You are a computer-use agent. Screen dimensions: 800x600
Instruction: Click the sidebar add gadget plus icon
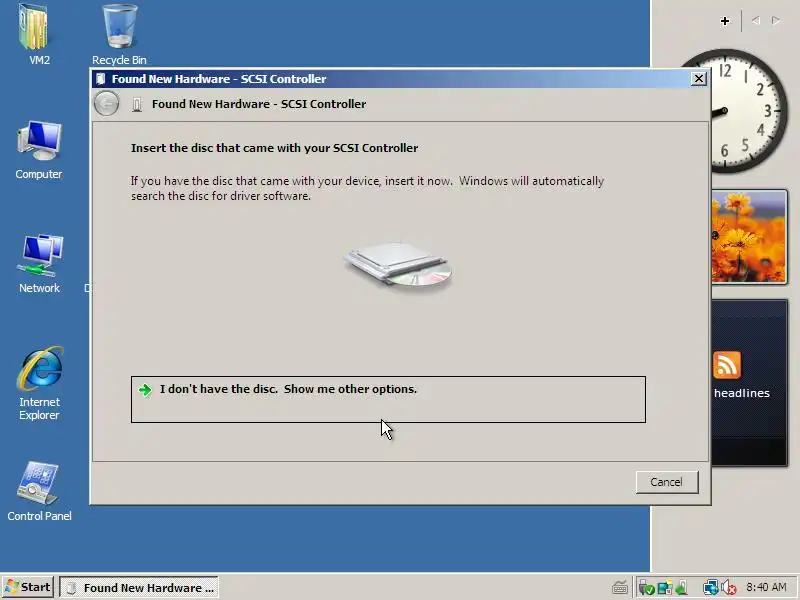coord(724,21)
